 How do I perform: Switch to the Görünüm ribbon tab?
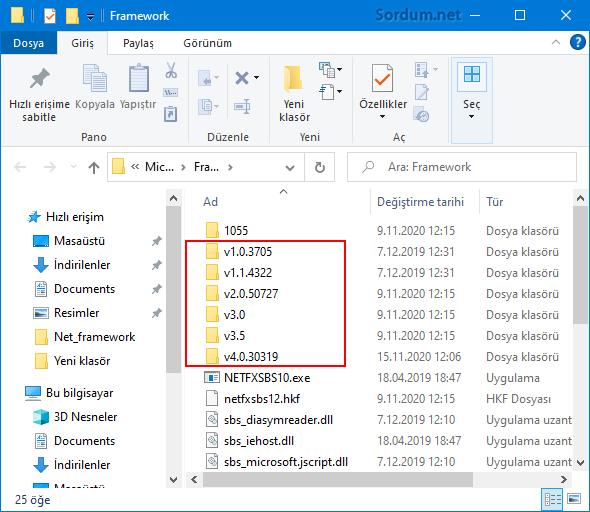pyautogui.click(x=207, y=43)
